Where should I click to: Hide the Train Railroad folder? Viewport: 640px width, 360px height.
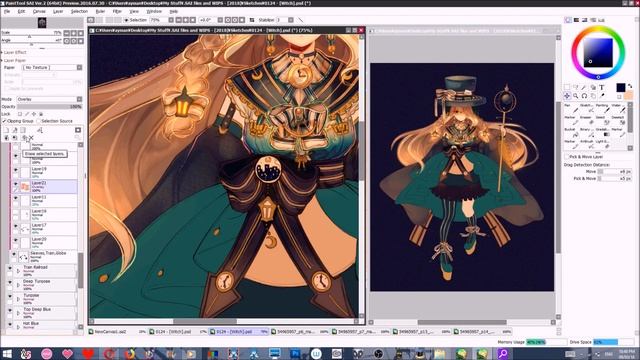click(10, 269)
